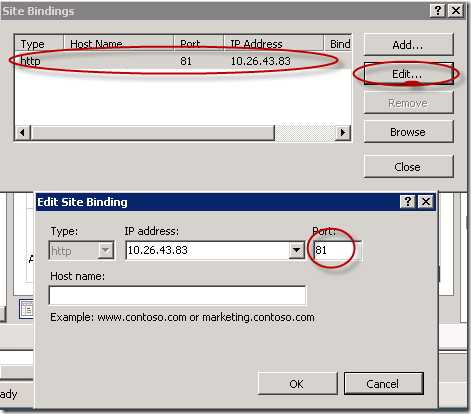Close the Site Bindings dialog via Close button
Viewport: 471px width, 414px height.
408,166
